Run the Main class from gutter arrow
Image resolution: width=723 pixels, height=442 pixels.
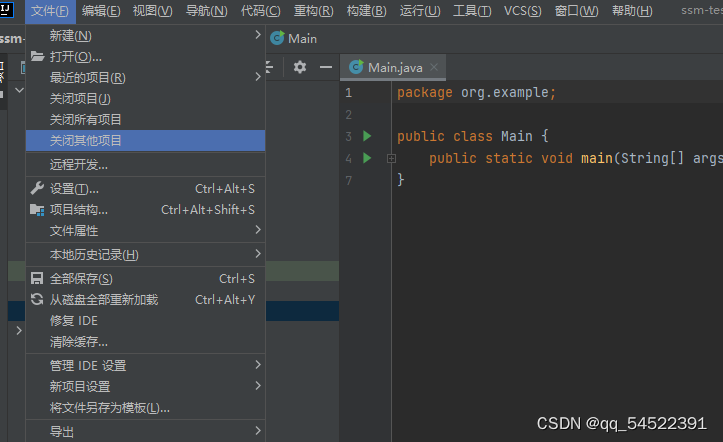coord(367,136)
